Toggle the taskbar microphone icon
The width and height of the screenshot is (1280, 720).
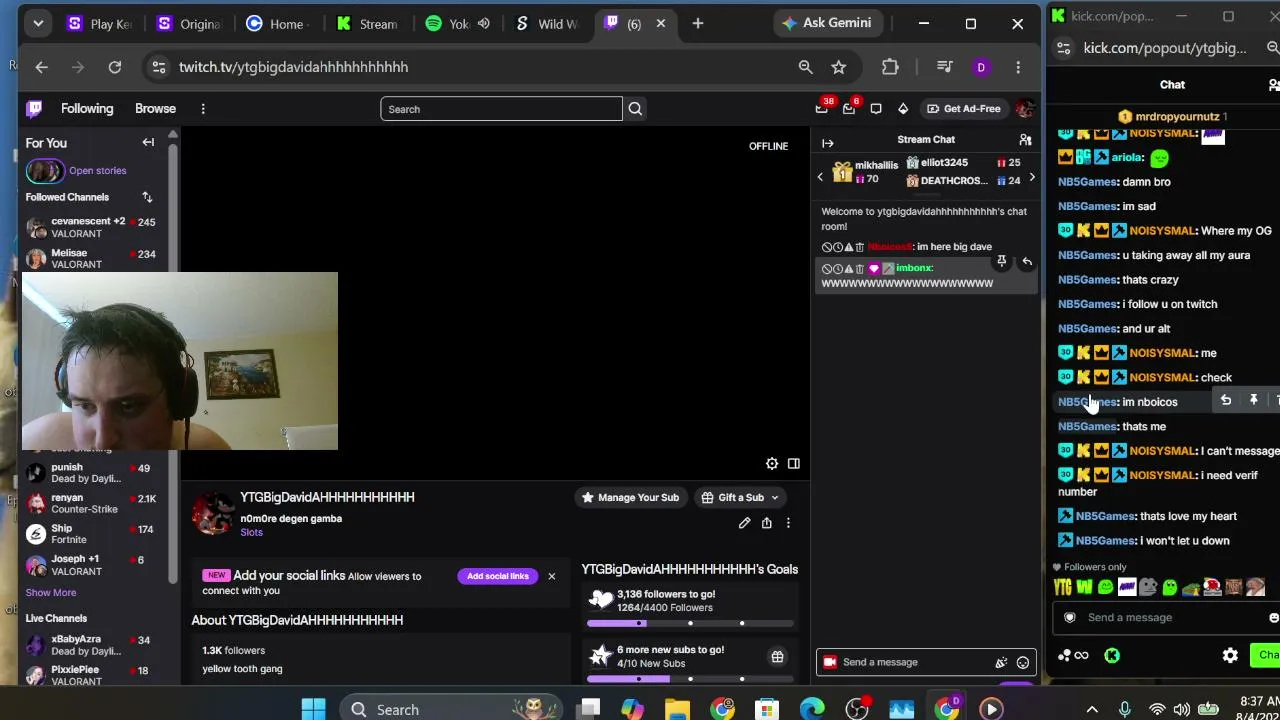tap(1125, 709)
